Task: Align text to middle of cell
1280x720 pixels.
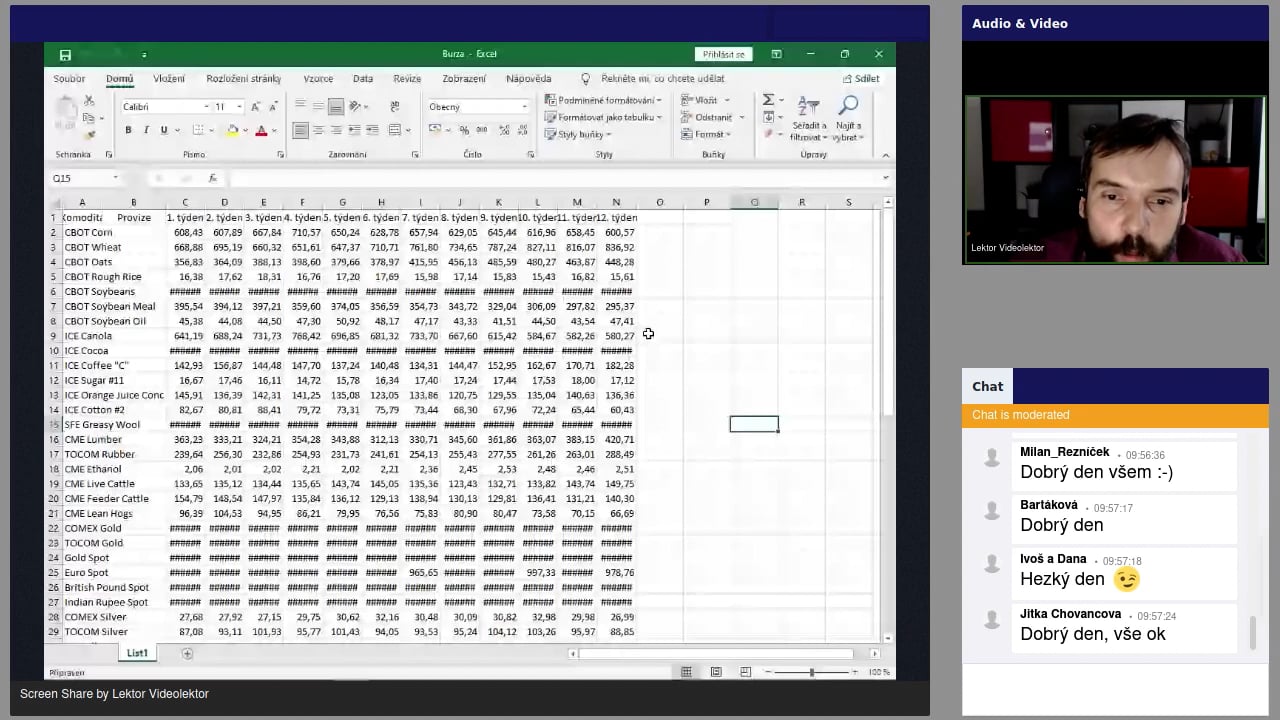Action: coord(318,106)
